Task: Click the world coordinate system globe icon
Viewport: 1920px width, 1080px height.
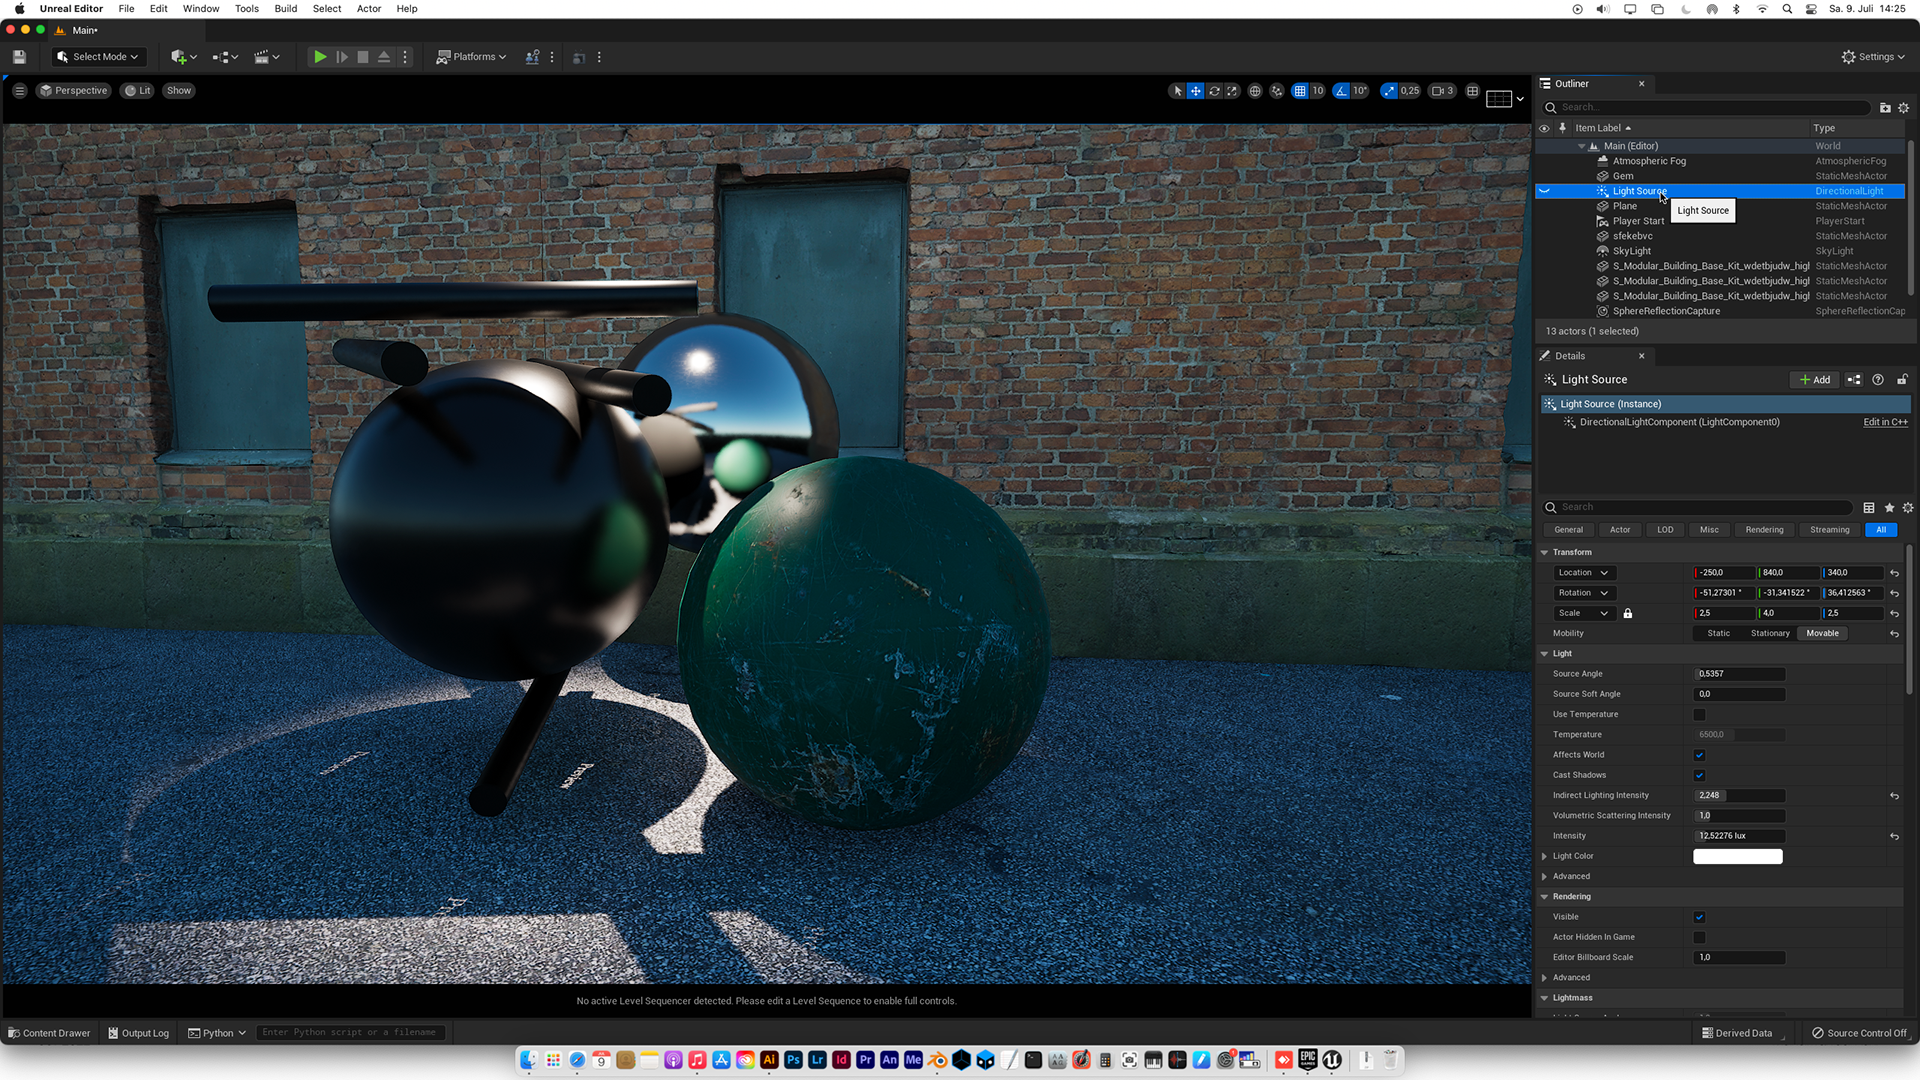Action: (x=1255, y=91)
